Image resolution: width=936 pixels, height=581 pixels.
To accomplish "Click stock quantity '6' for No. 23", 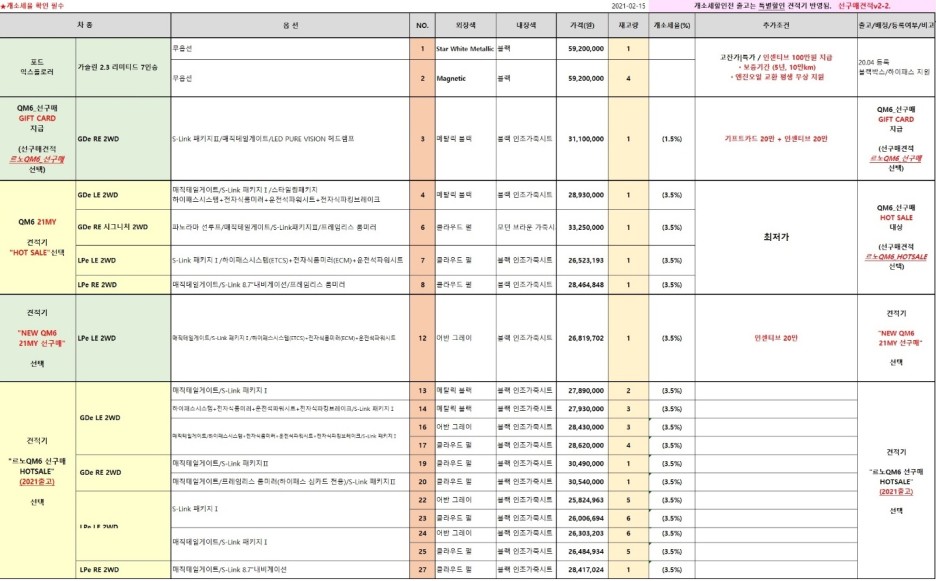I will (629, 519).
